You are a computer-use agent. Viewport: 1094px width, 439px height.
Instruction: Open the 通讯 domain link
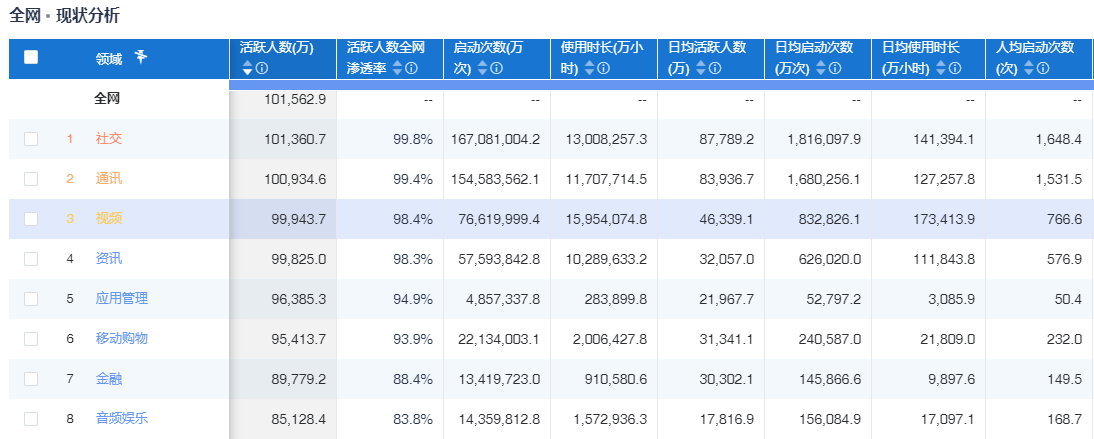[109, 179]
